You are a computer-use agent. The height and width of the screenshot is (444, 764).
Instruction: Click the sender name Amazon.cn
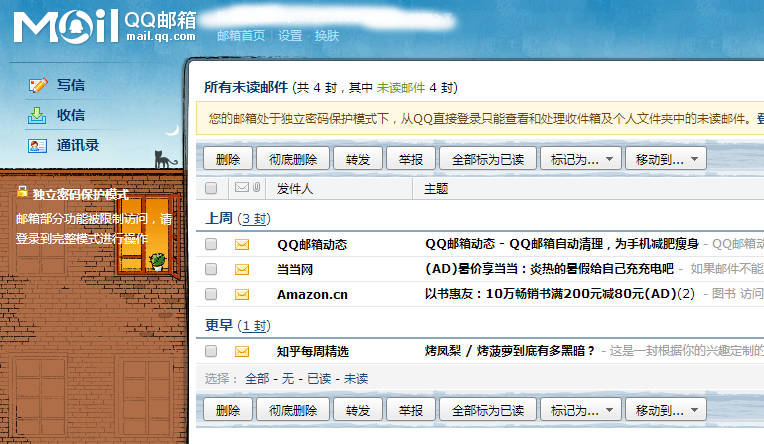click(x=312, y=294)
